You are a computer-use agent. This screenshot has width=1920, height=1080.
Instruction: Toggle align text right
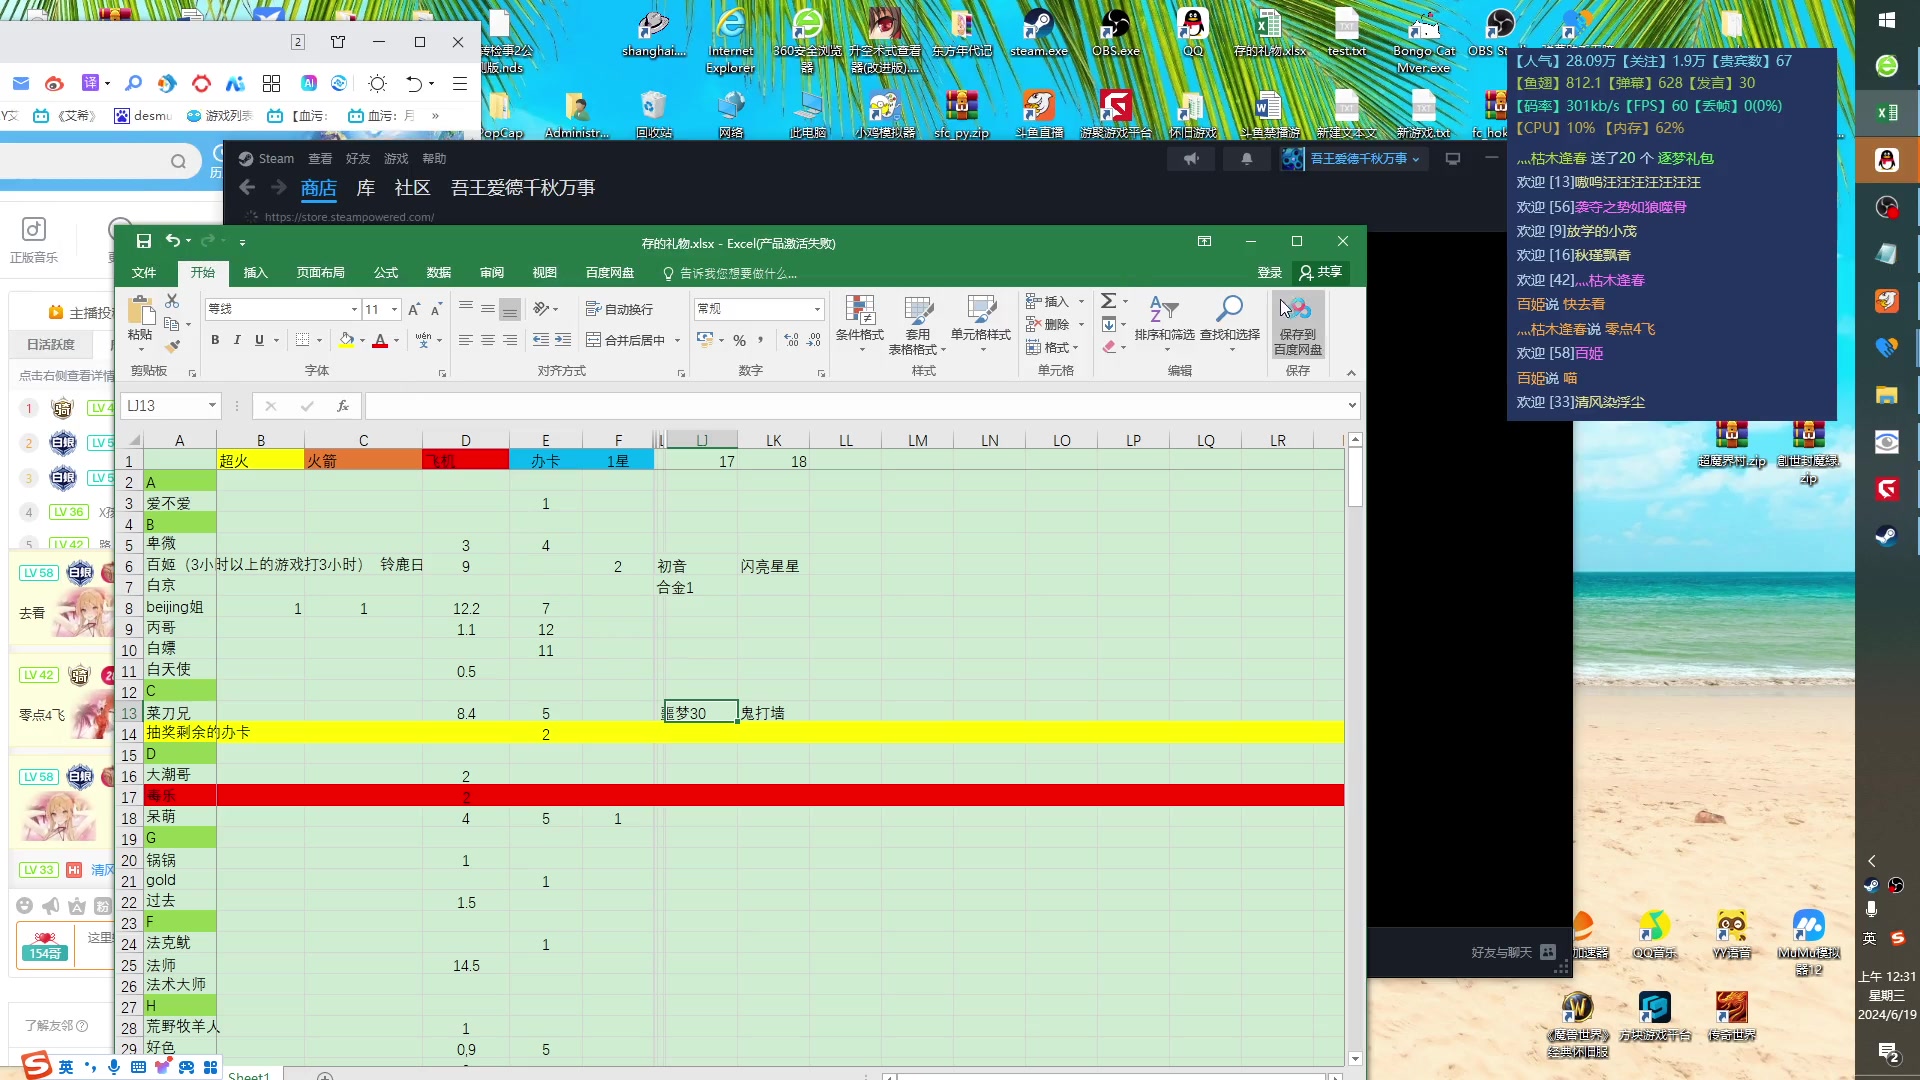coord(510,341)
